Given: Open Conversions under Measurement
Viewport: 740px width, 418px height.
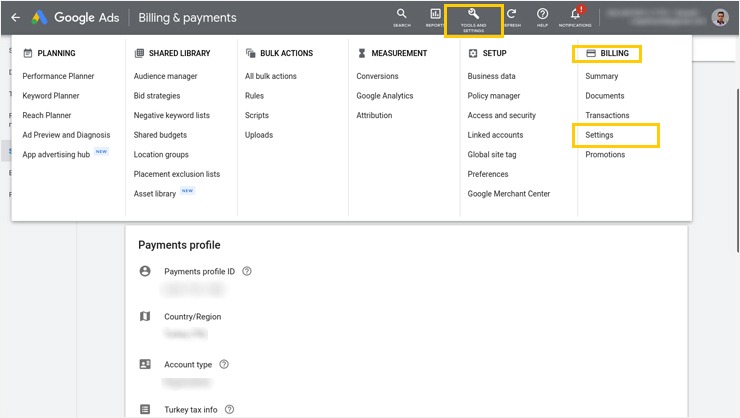Looking at the screenshot, I should click(x=378, y=76).
